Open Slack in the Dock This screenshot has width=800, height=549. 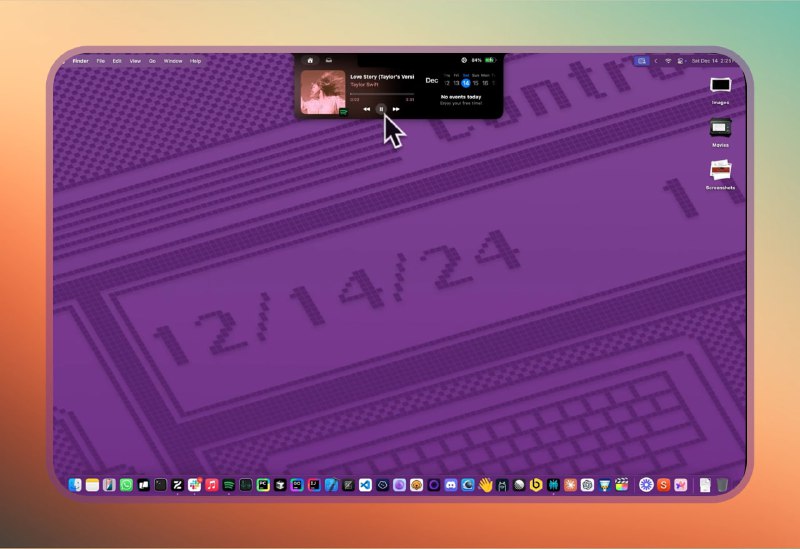tap(194, 485)
